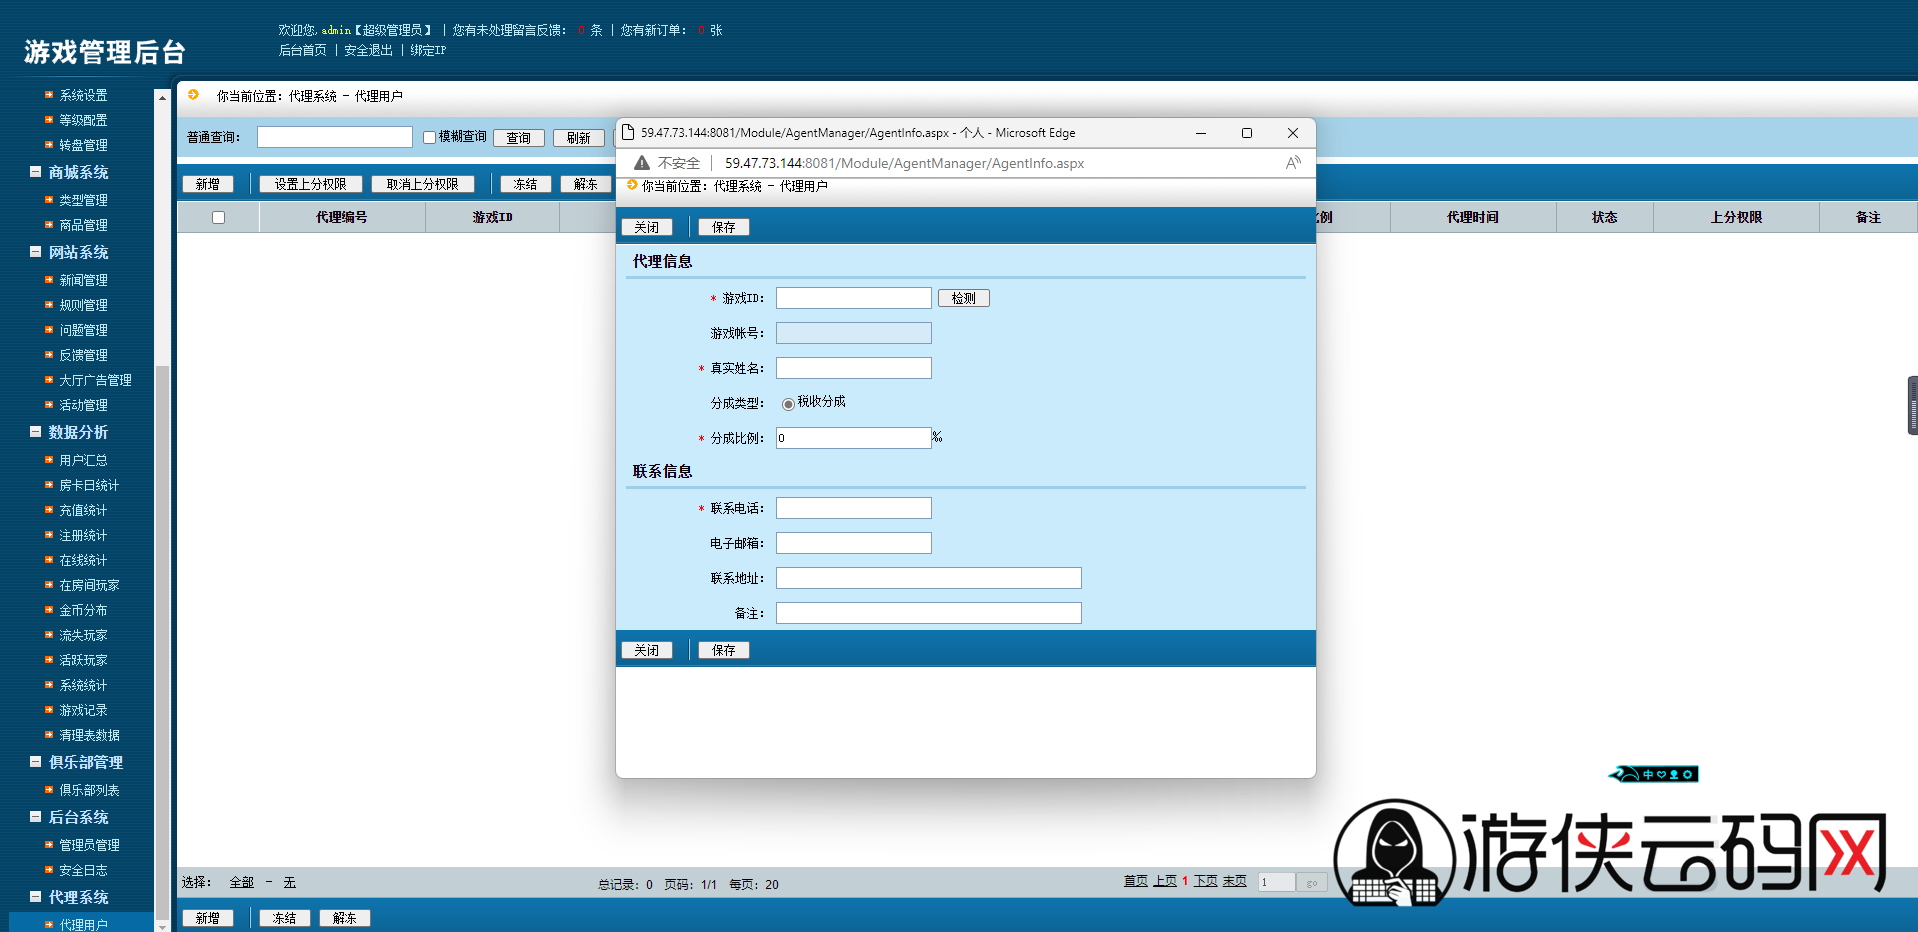Open 金币分布 in the sidebar

(83, 610)
